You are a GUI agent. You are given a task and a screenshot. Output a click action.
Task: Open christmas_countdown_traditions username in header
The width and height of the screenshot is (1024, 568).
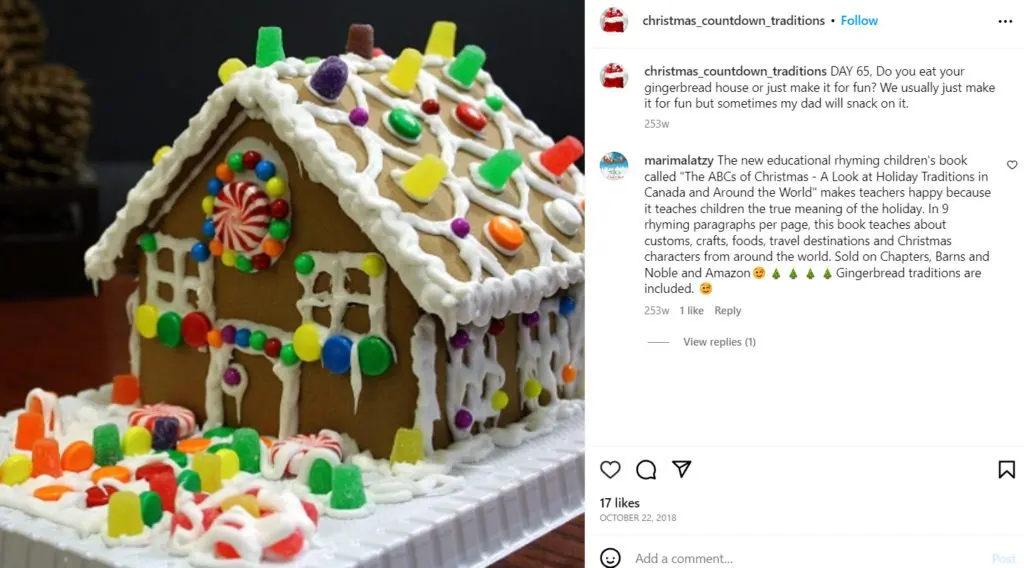click(733, 20)
